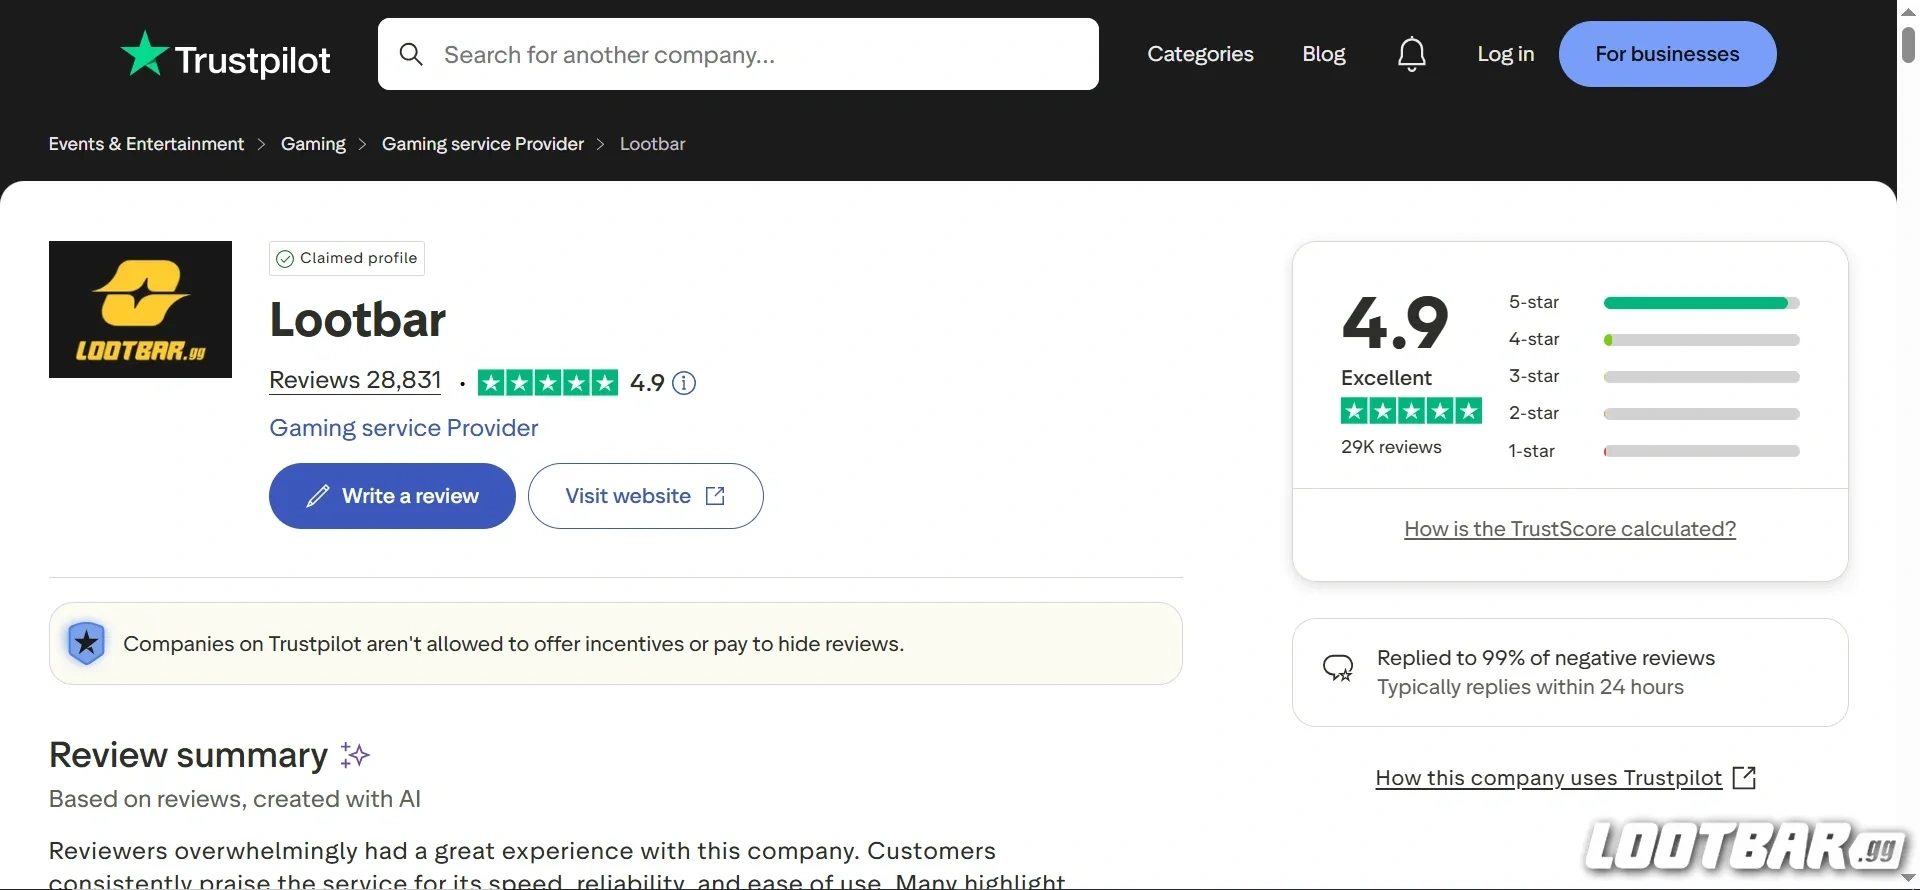Open How is the TrustScore calculated
The height and width of the screenshot is (890, 1920).
pos(1569,529)
